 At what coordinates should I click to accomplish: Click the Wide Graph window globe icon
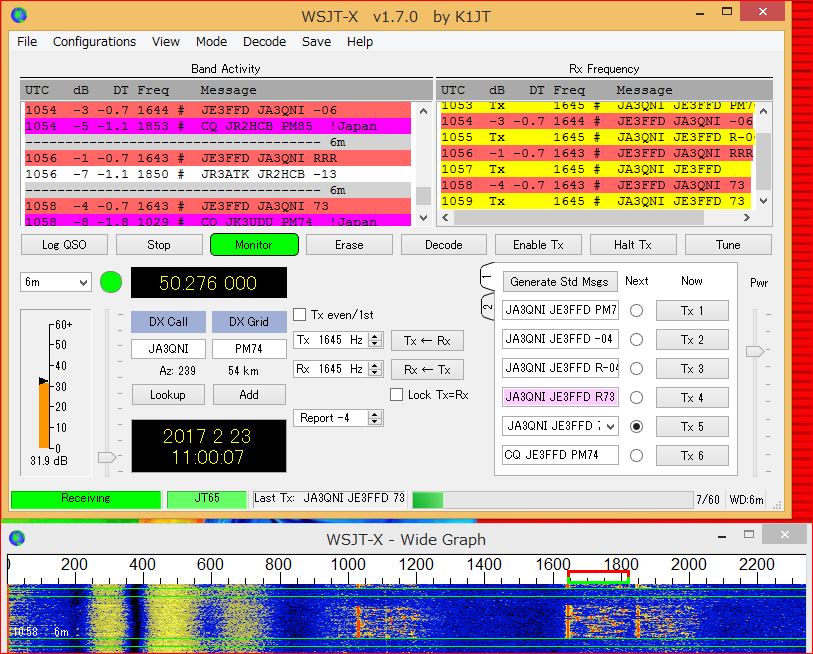point(16,539)
